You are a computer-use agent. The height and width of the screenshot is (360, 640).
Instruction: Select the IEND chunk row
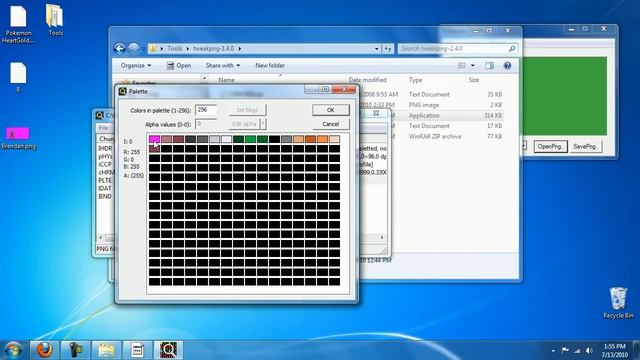click(105, 197)
